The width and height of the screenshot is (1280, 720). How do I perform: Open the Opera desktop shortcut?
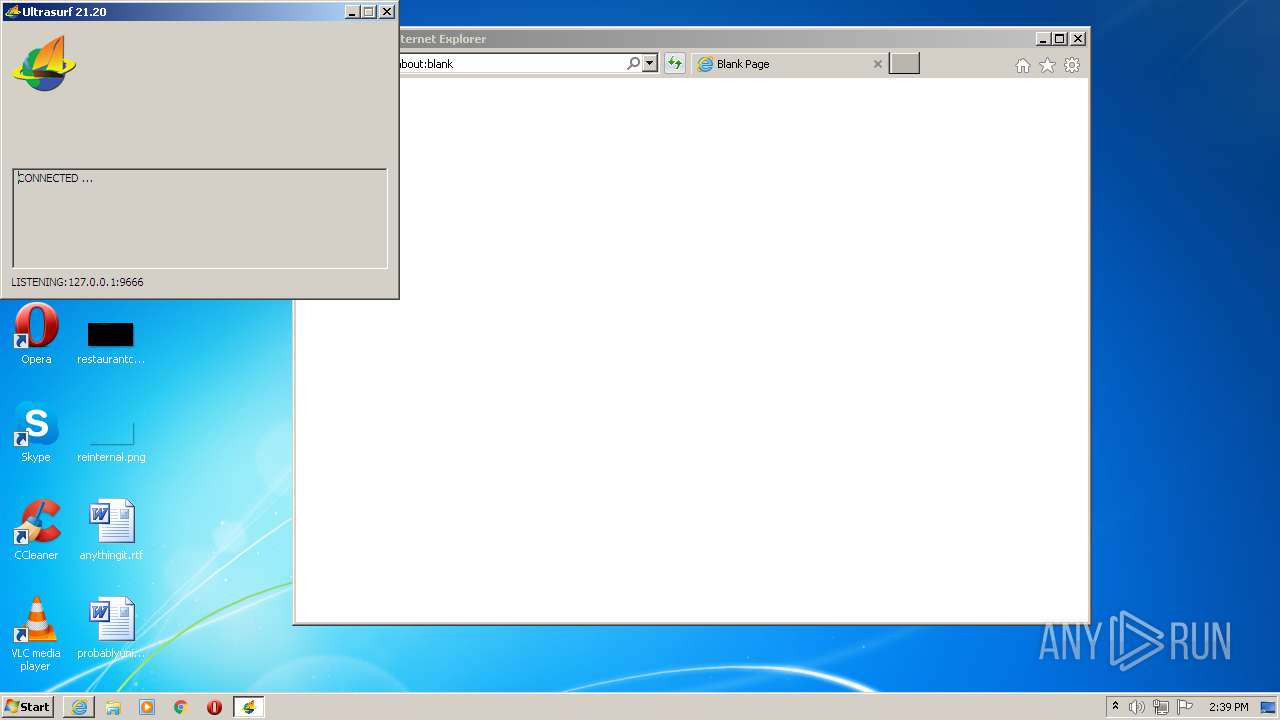click(36, 334)
